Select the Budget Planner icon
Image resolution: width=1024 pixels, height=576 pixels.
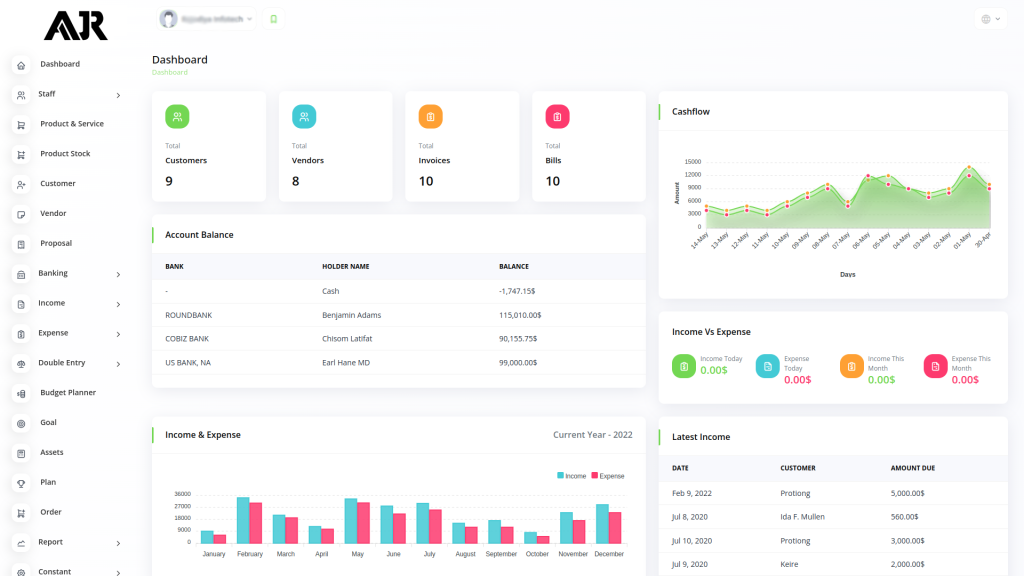pyautogui.click(x=21, y=394)
